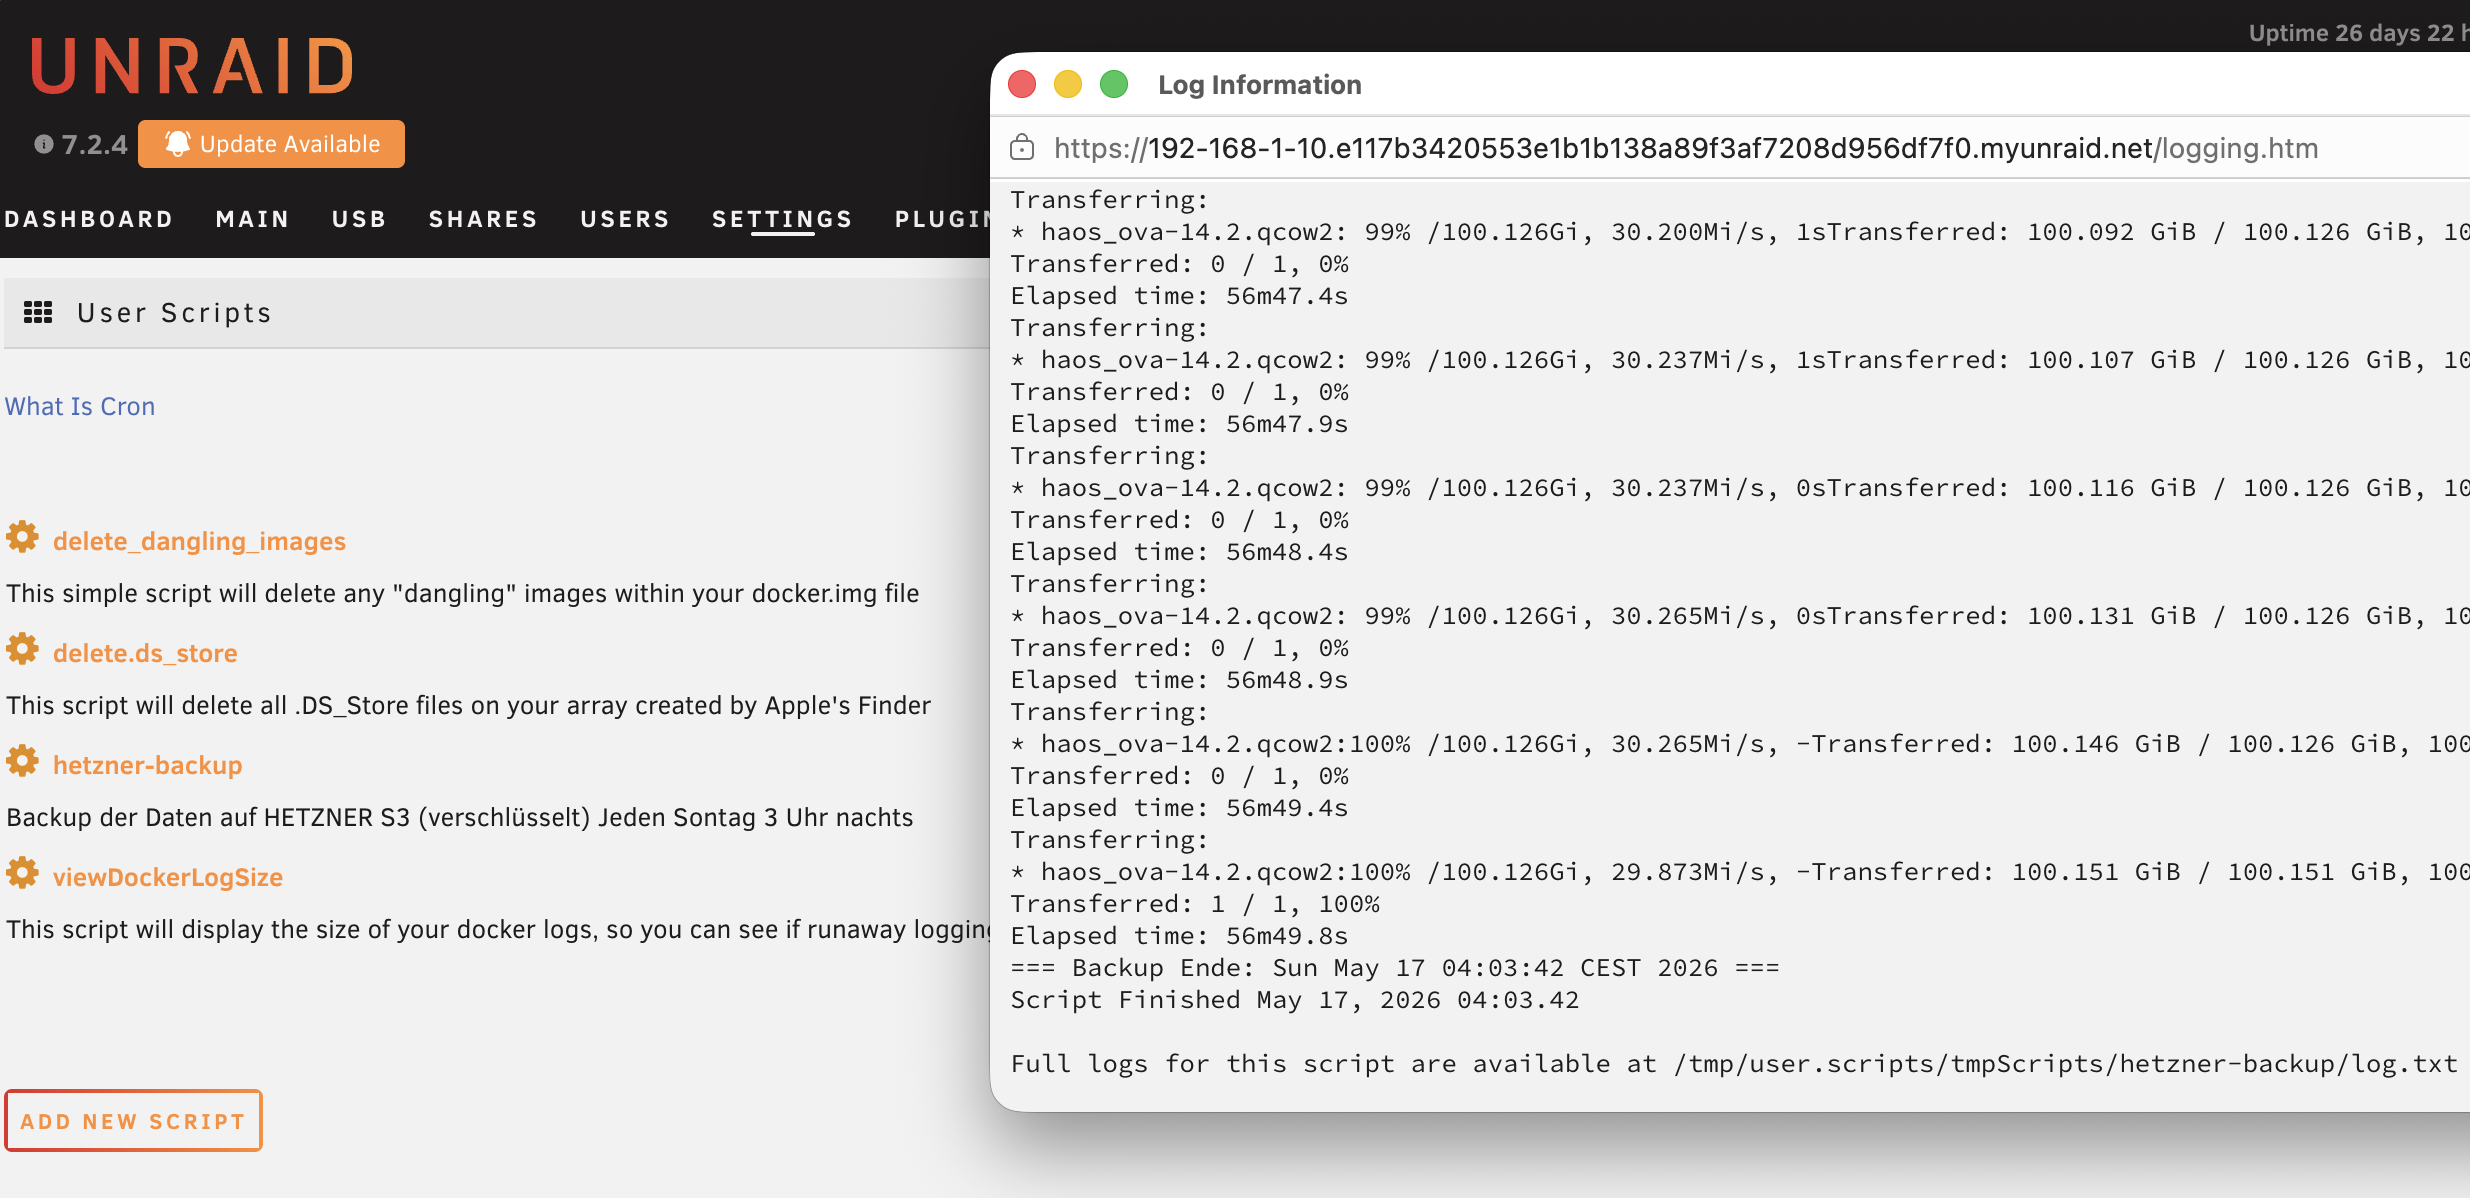Click the log line with 30.200Mi/s transfer rate
2470x1198 pixels.
1740,232
